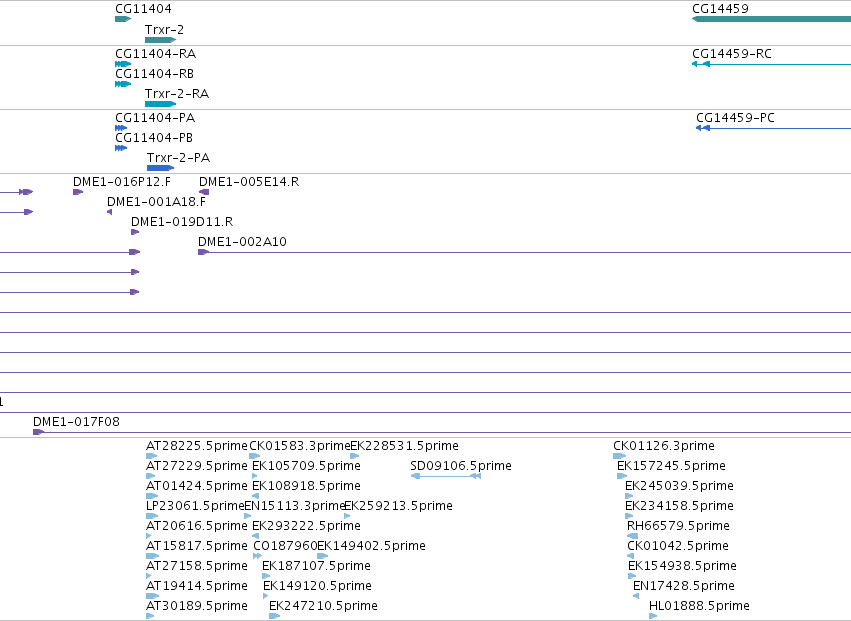Select the EK108918.5prime EST label
The height and width of the screenshot is (621, 851).
[307, 486]
